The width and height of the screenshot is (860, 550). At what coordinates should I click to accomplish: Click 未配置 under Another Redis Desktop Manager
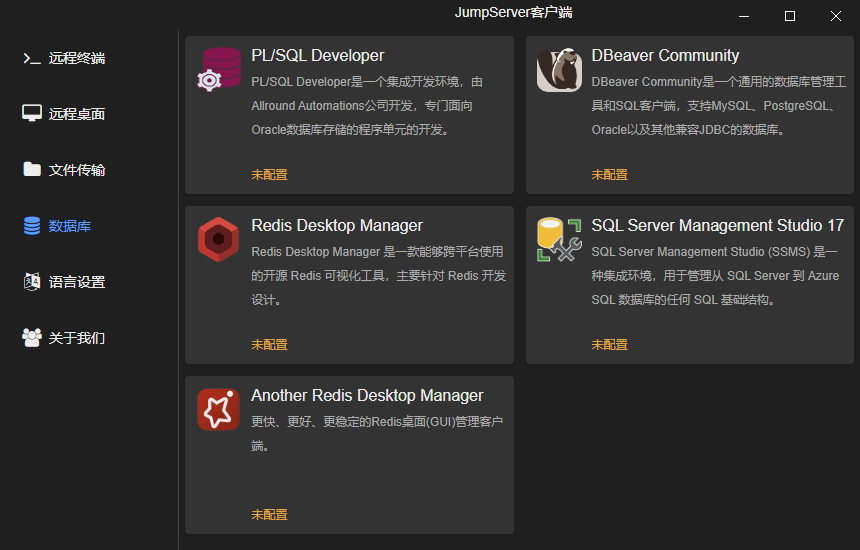click(x=269, y=514)
